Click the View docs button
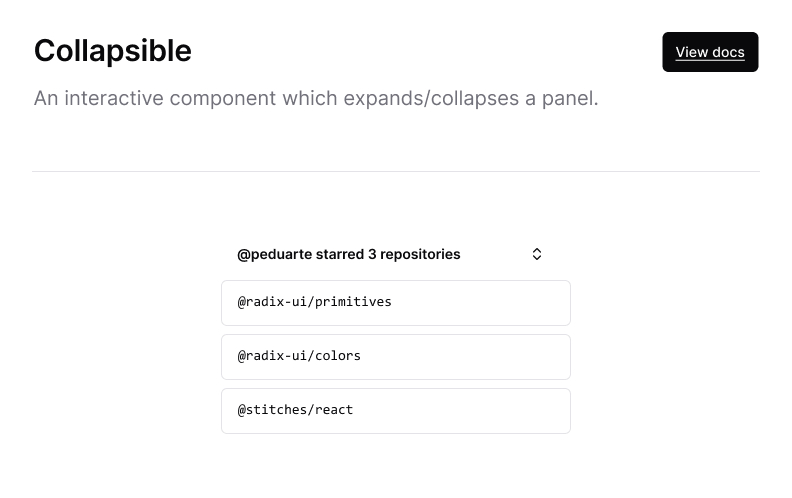This screenshot has width=792, height=498. 710,52
